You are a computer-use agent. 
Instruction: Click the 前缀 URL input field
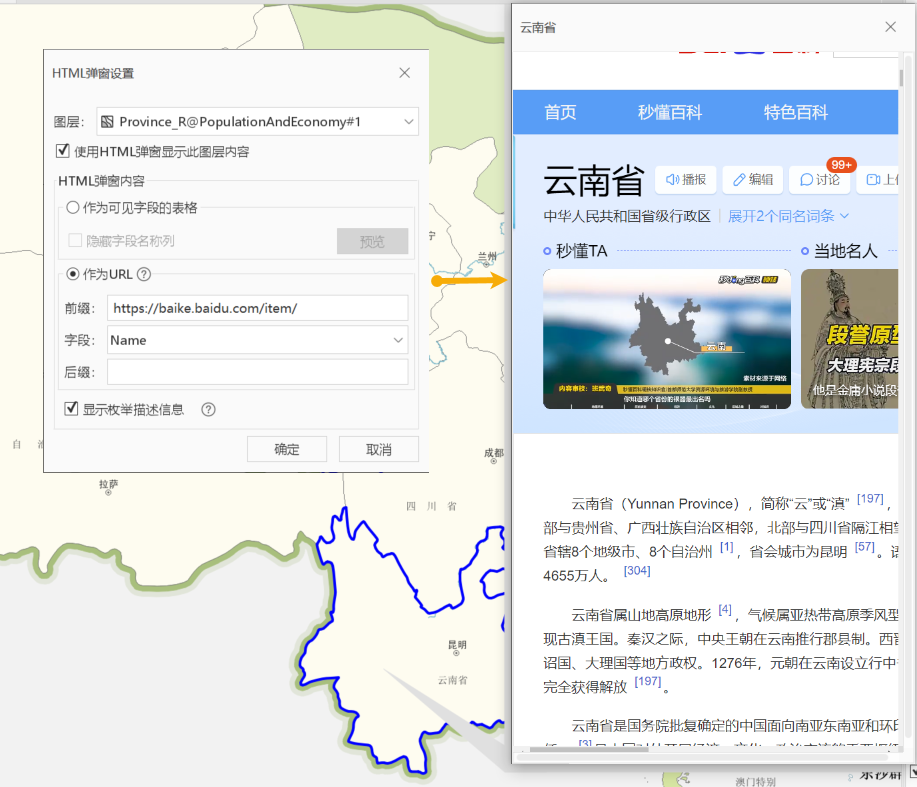258,308
